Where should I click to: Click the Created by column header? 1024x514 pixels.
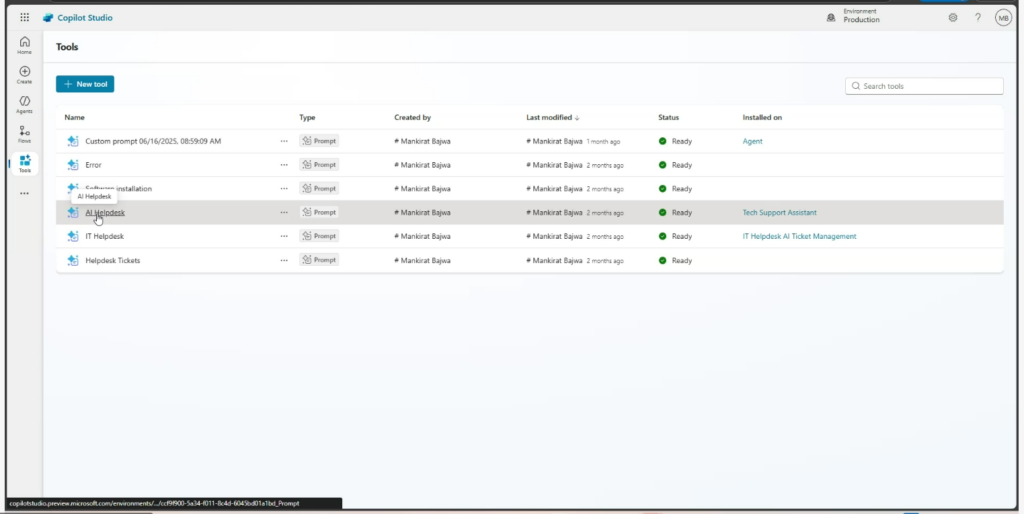click(412, 118)
